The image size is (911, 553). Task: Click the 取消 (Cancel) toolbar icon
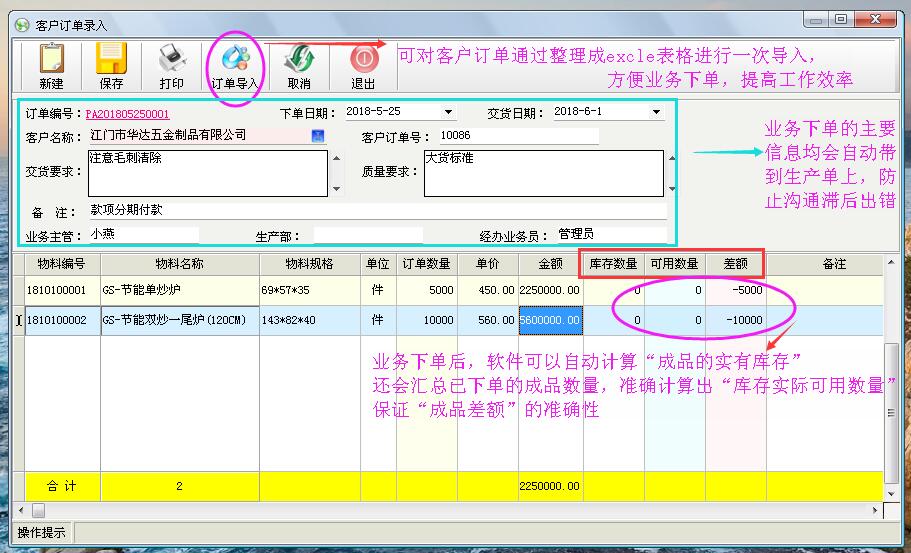pyautogui.click(x=299, y=66)
